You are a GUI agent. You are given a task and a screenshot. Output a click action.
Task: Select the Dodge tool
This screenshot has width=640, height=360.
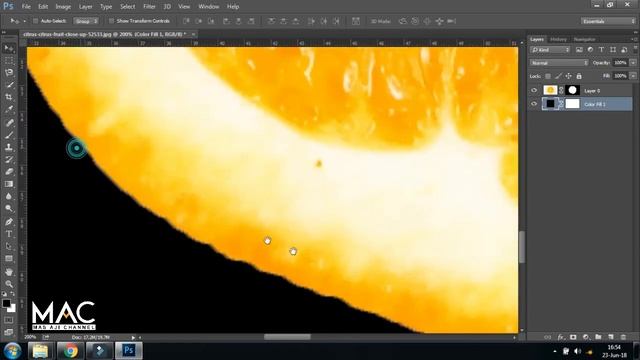click(9, 209)
